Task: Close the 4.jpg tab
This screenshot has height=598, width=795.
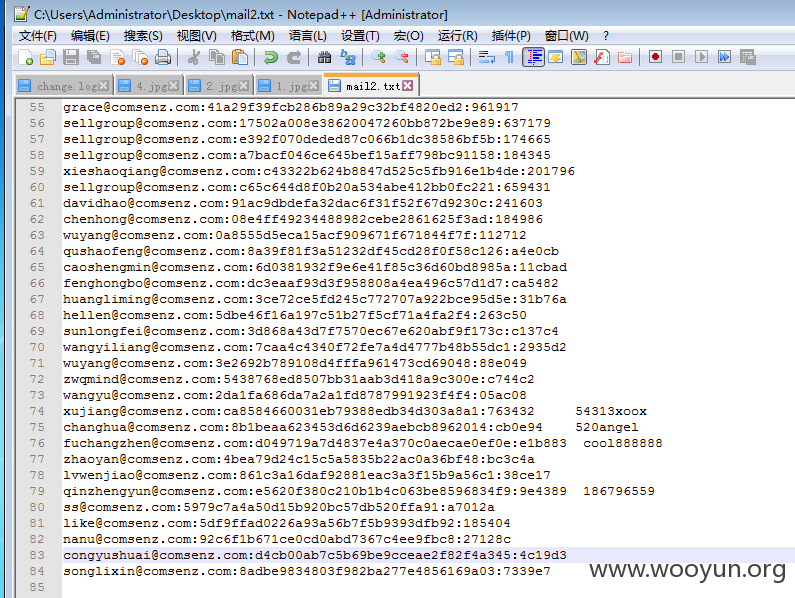Action: tap(173, 86)
